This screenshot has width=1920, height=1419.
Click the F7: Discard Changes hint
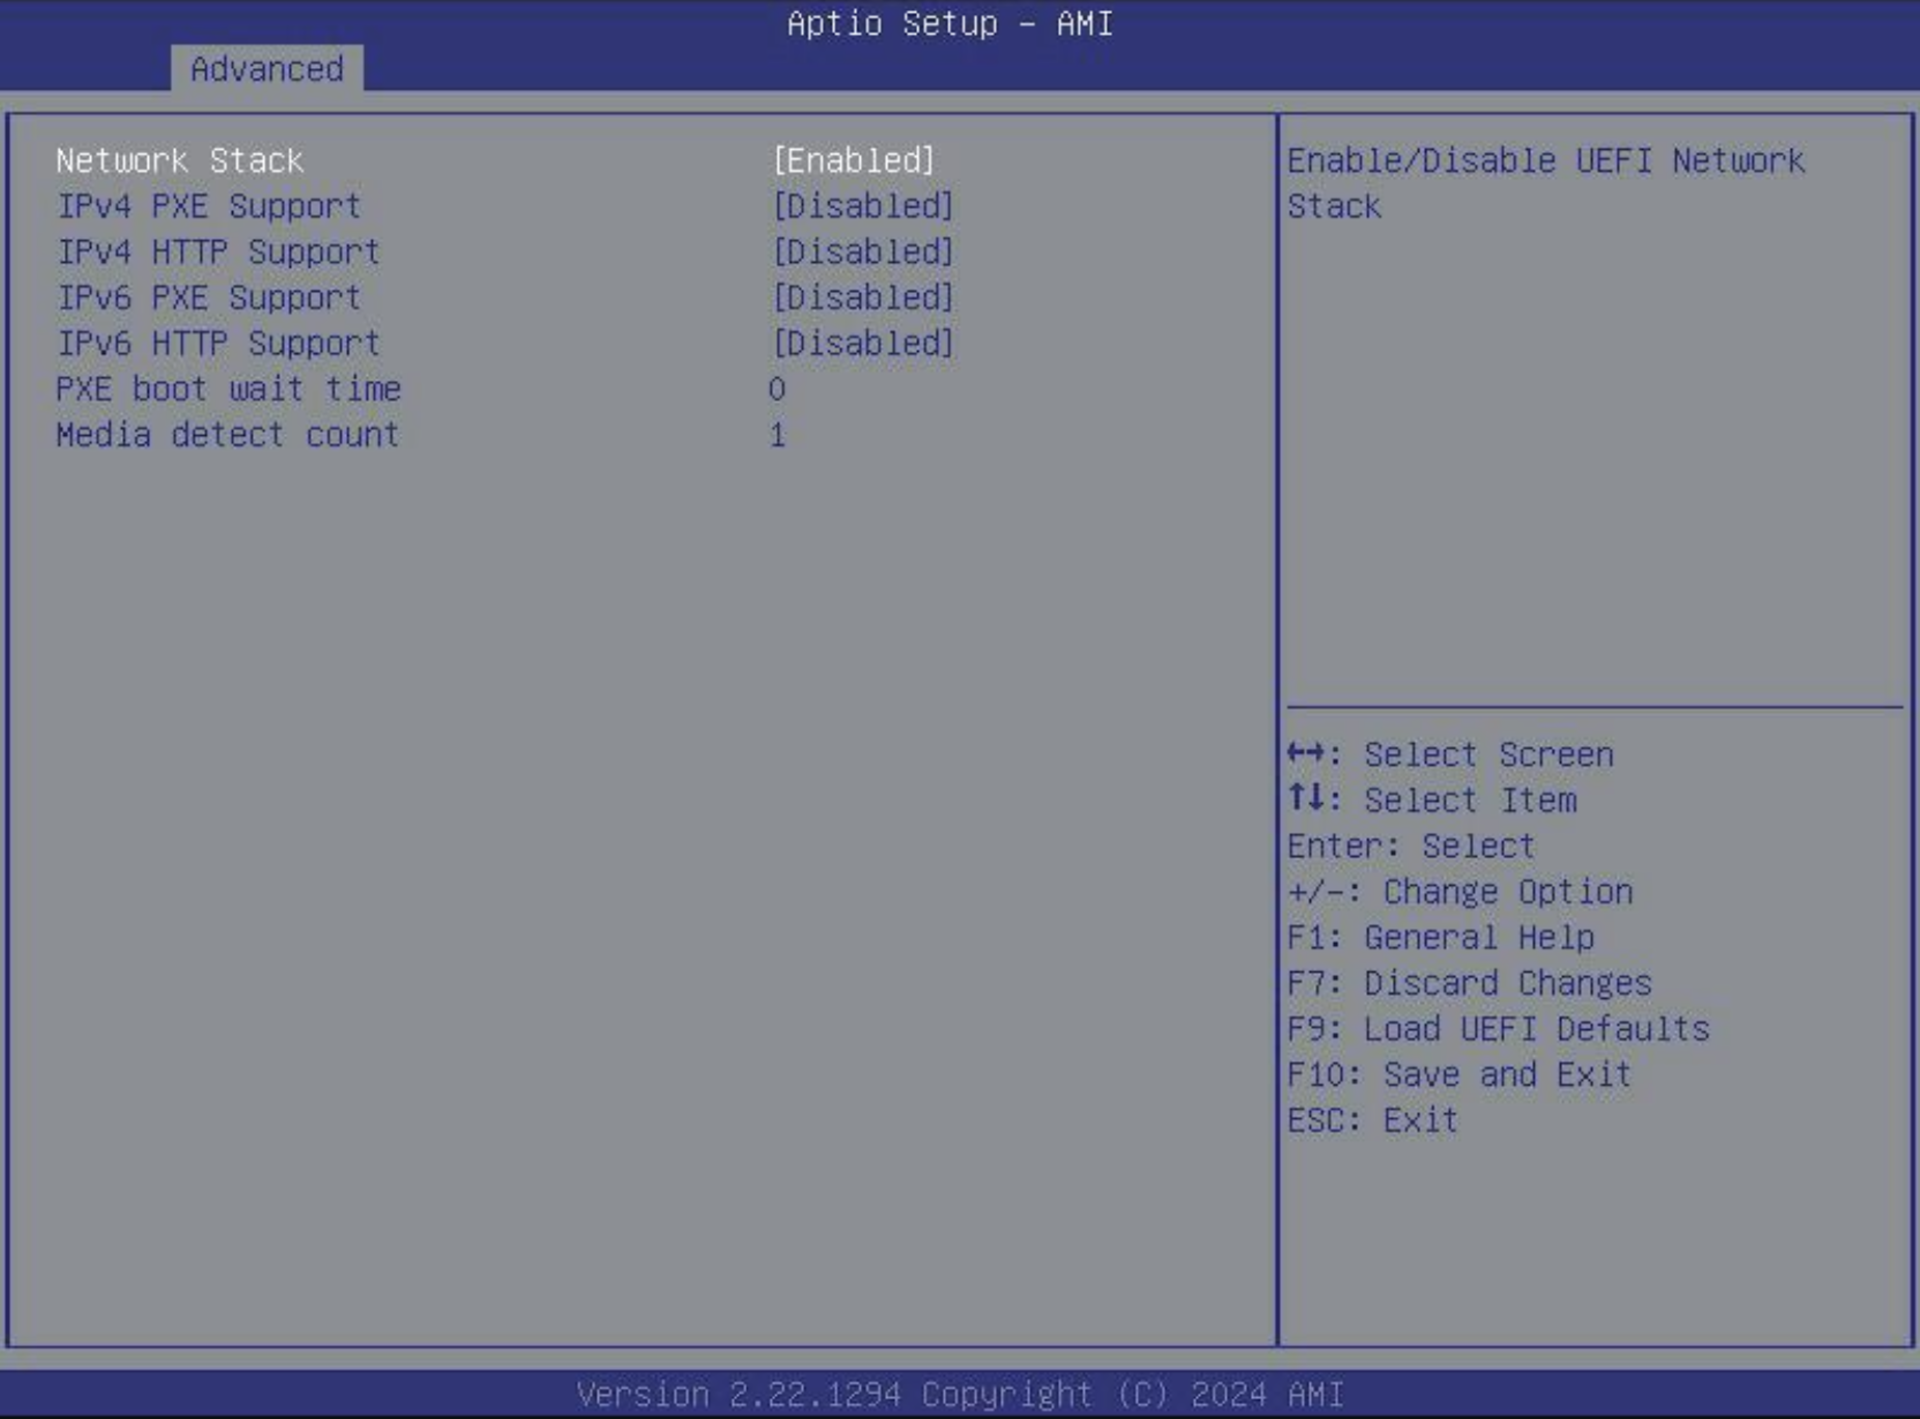1469,983
